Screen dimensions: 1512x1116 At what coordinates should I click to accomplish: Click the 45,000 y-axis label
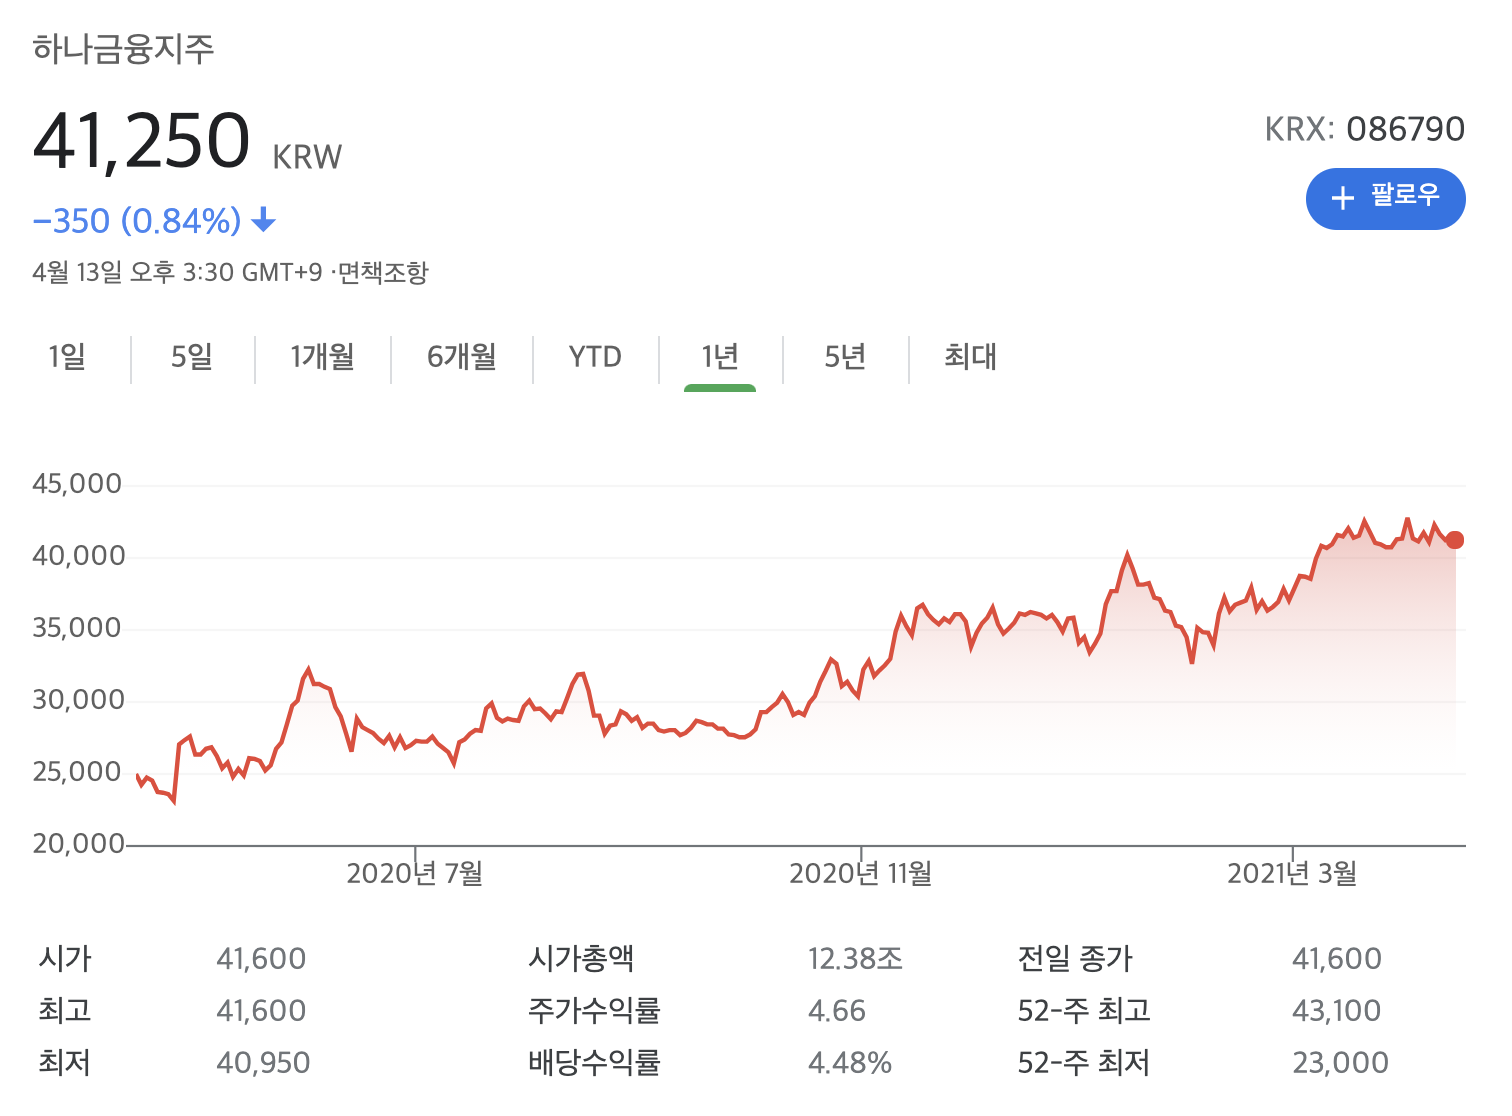77,484
